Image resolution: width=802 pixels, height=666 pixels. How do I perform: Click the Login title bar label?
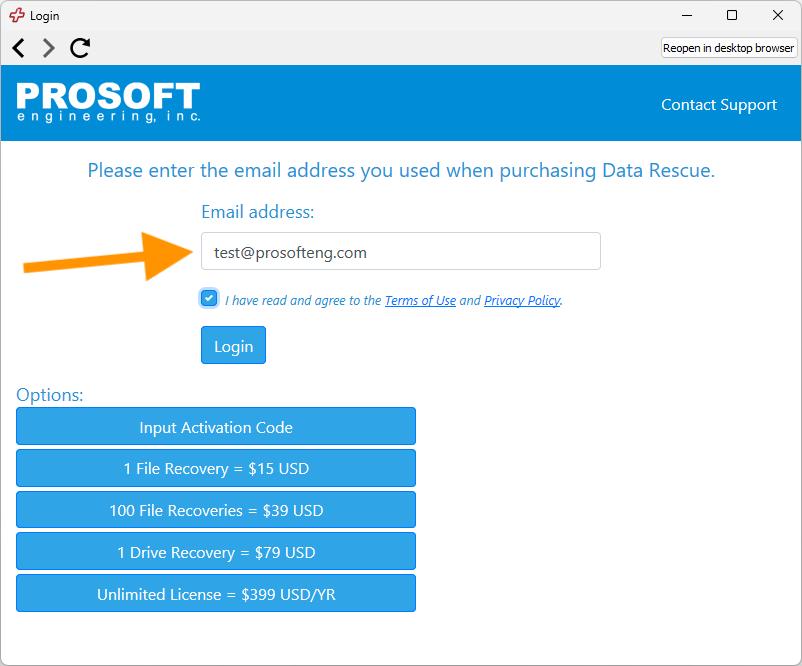pyautogui.click(x=44, y=15)
